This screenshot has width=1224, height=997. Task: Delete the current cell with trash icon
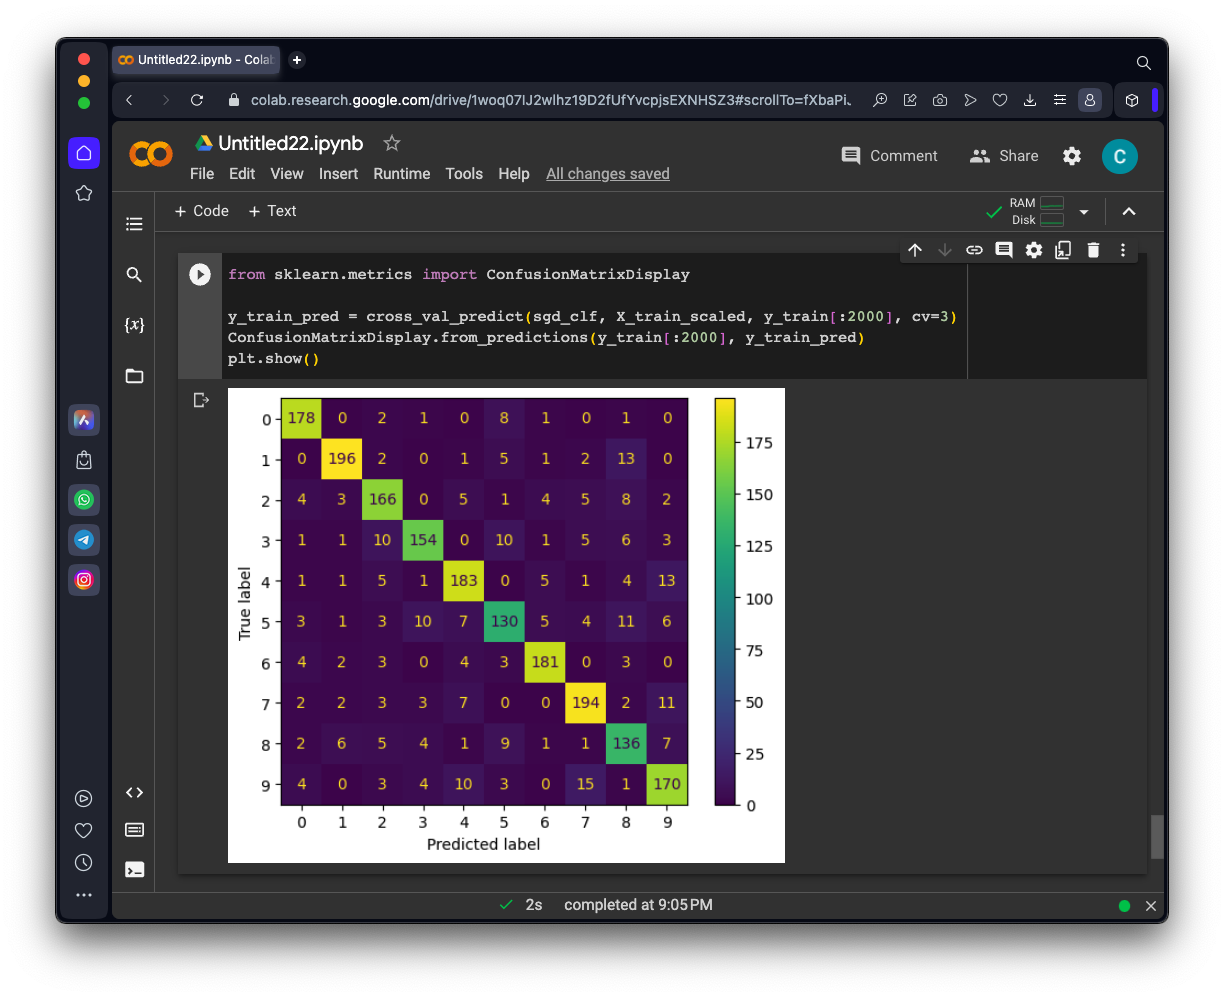(x=1093, y=250)
